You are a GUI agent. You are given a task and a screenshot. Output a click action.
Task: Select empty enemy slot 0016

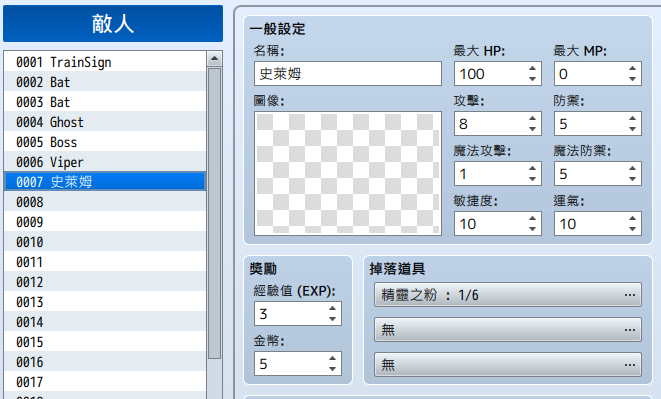tap(105, 362)
